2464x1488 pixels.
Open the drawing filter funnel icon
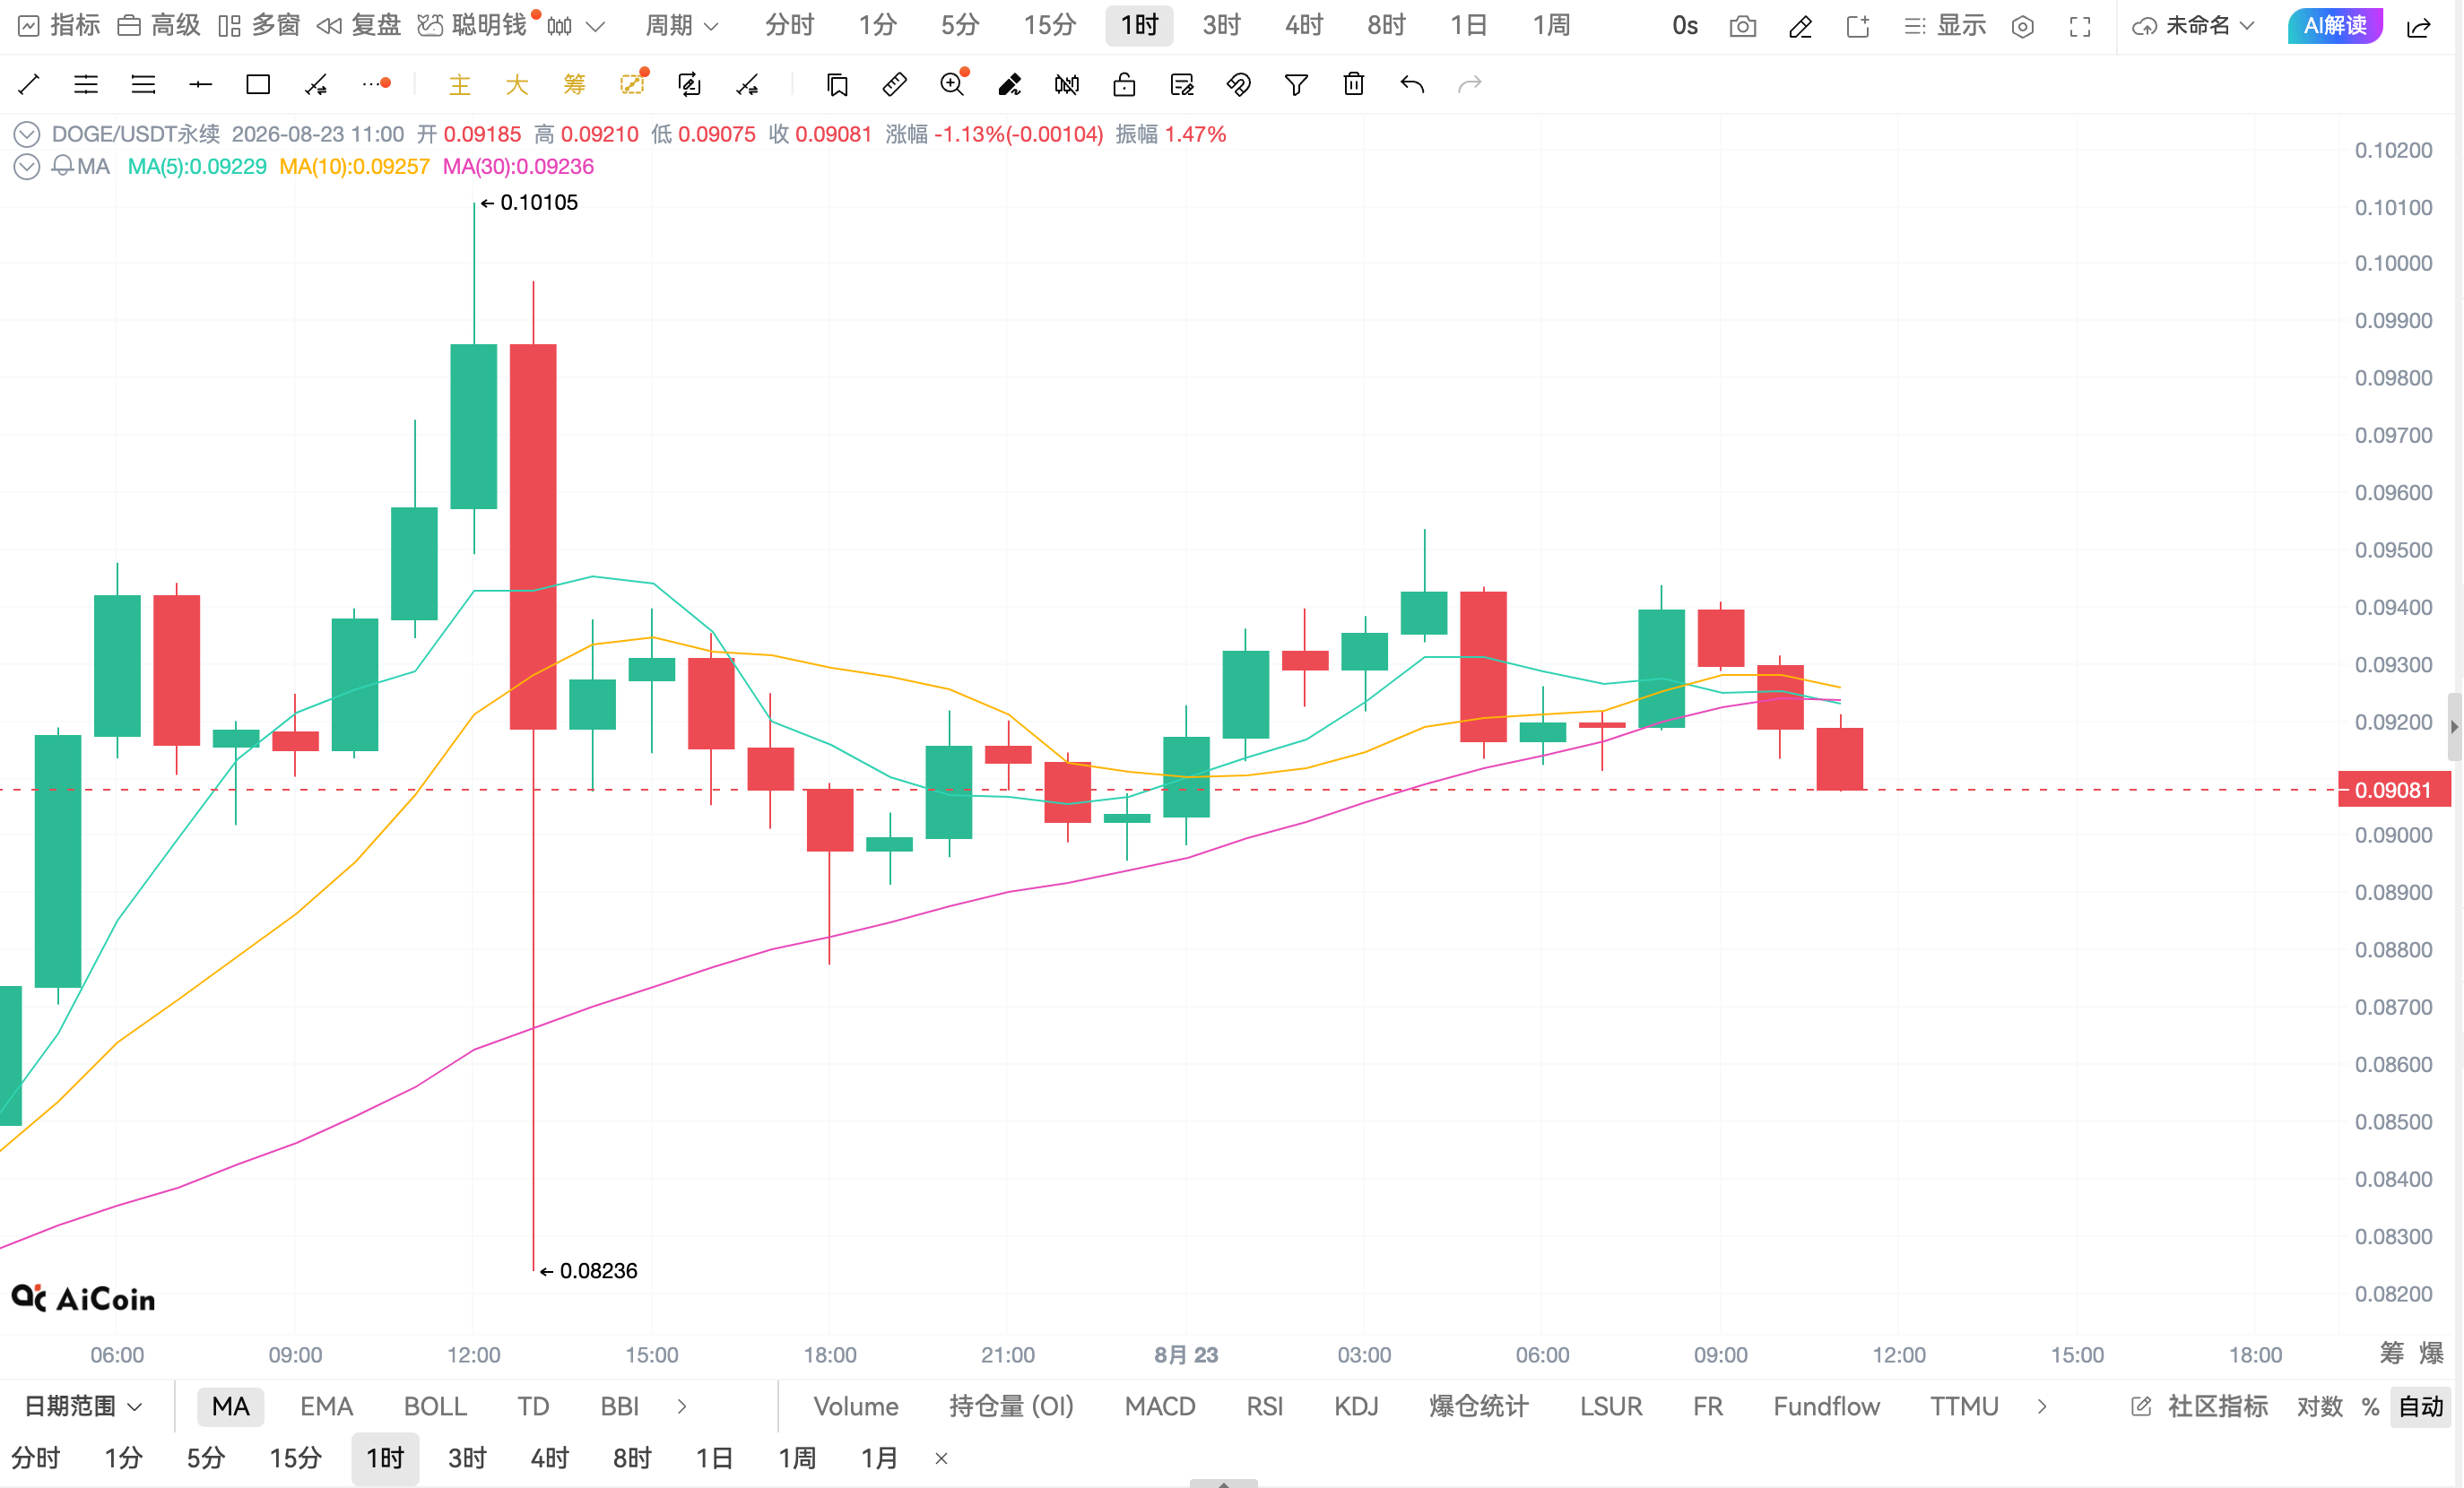1296,85
